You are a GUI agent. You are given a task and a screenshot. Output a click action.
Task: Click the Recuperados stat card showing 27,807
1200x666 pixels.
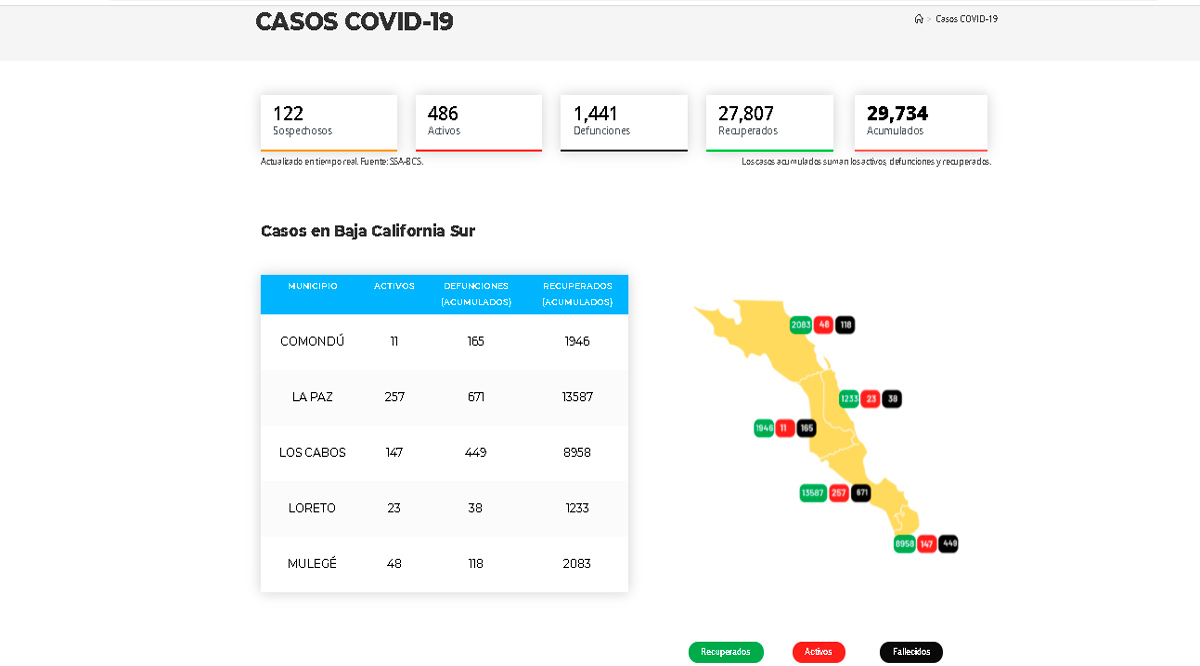(x=769, y=122)
